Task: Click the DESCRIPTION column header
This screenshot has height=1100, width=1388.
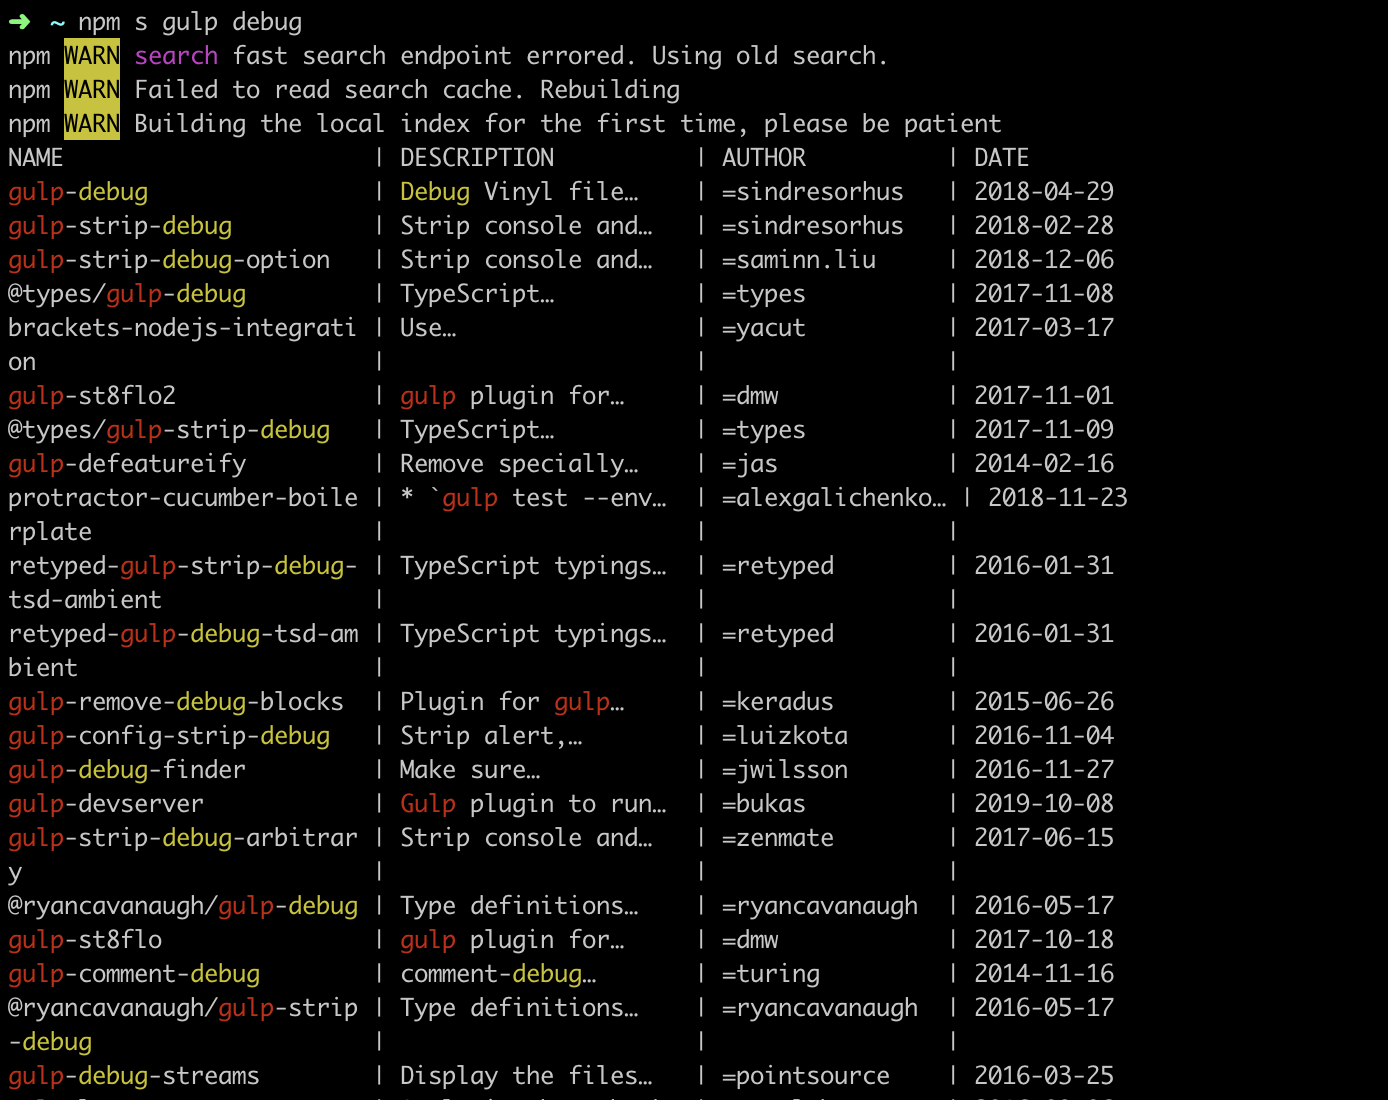Action: click(477, 157)
